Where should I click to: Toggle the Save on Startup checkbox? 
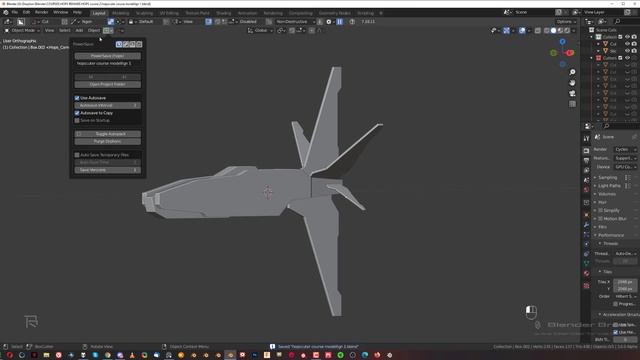77,120
